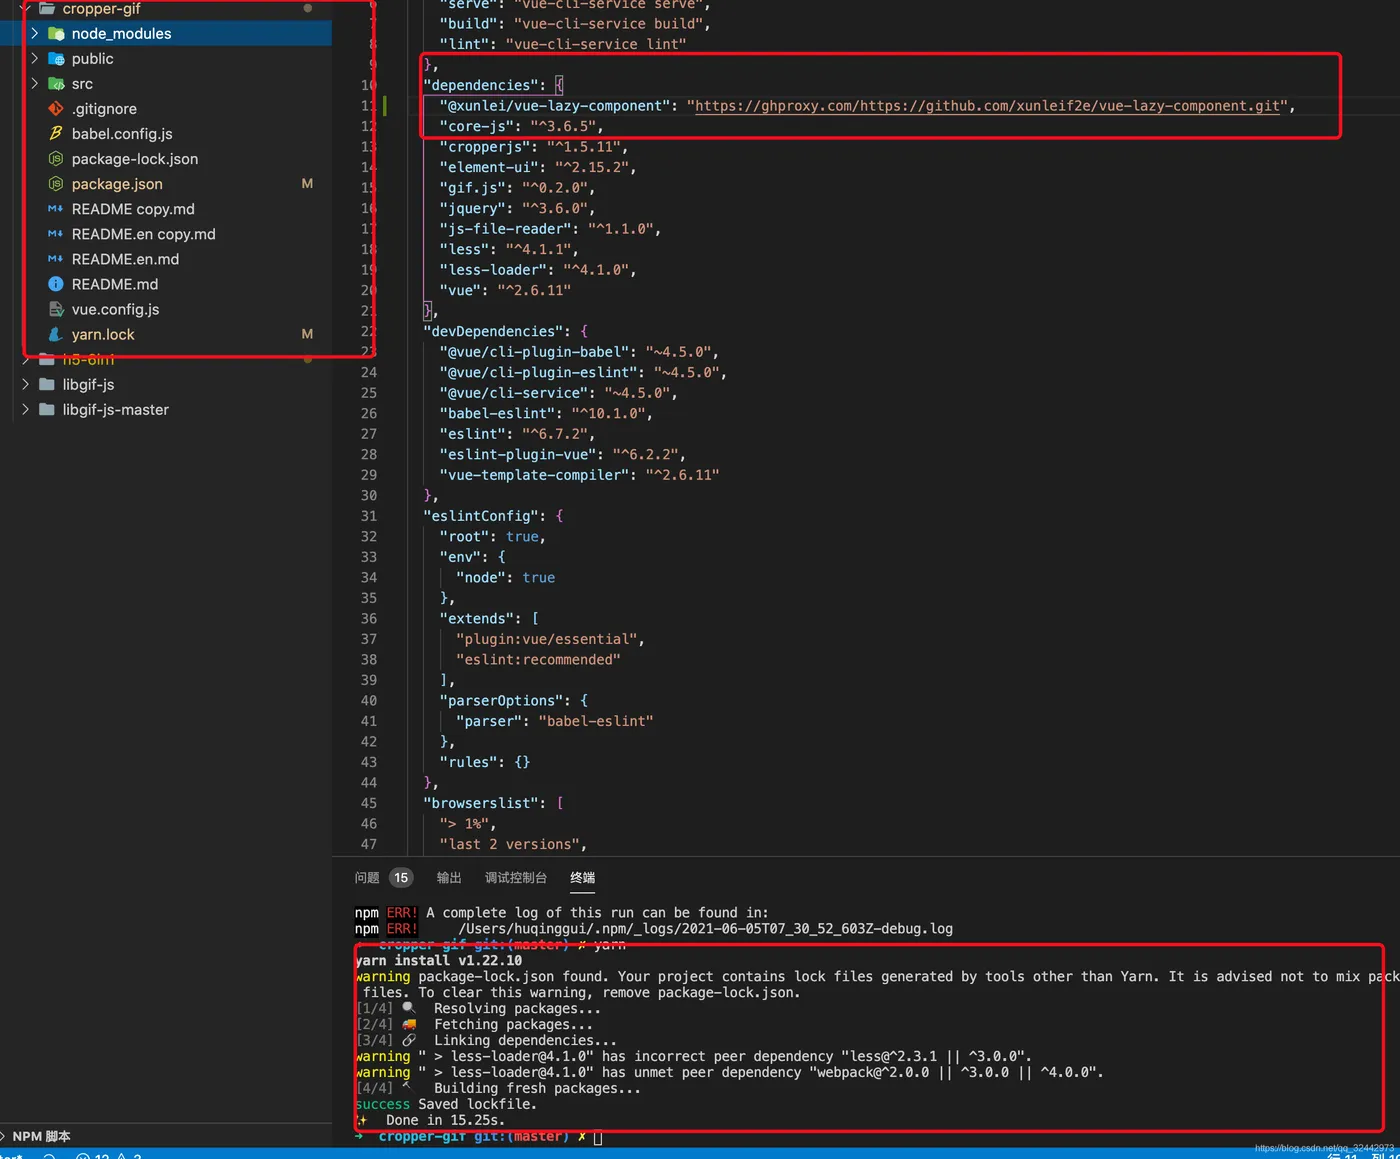Switch to the 输出 output tab
The image size is (1400, 1159).
coord(449,878)
